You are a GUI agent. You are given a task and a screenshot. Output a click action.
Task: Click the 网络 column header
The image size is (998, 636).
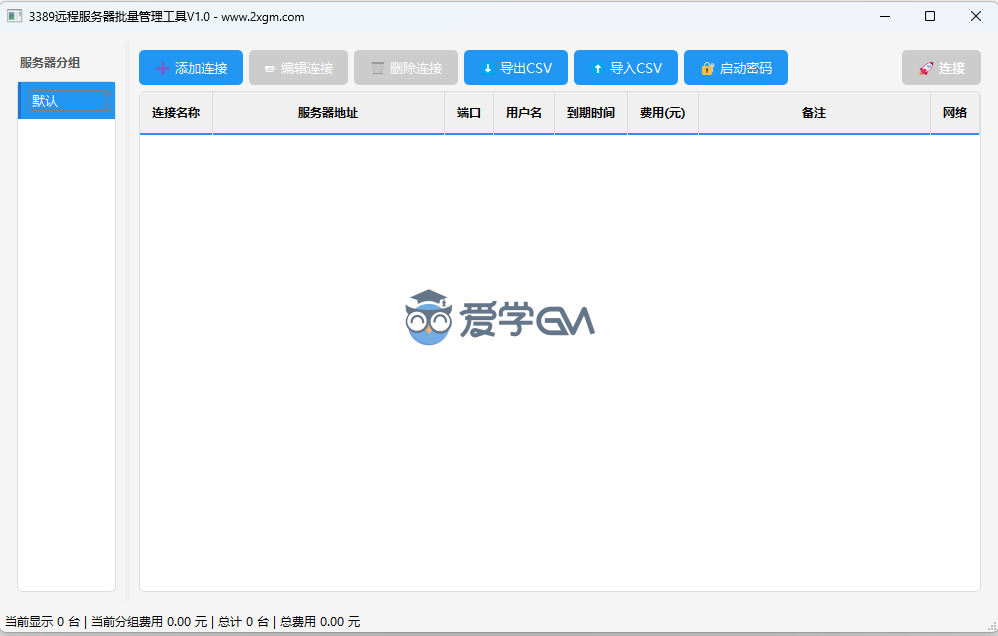955,113
